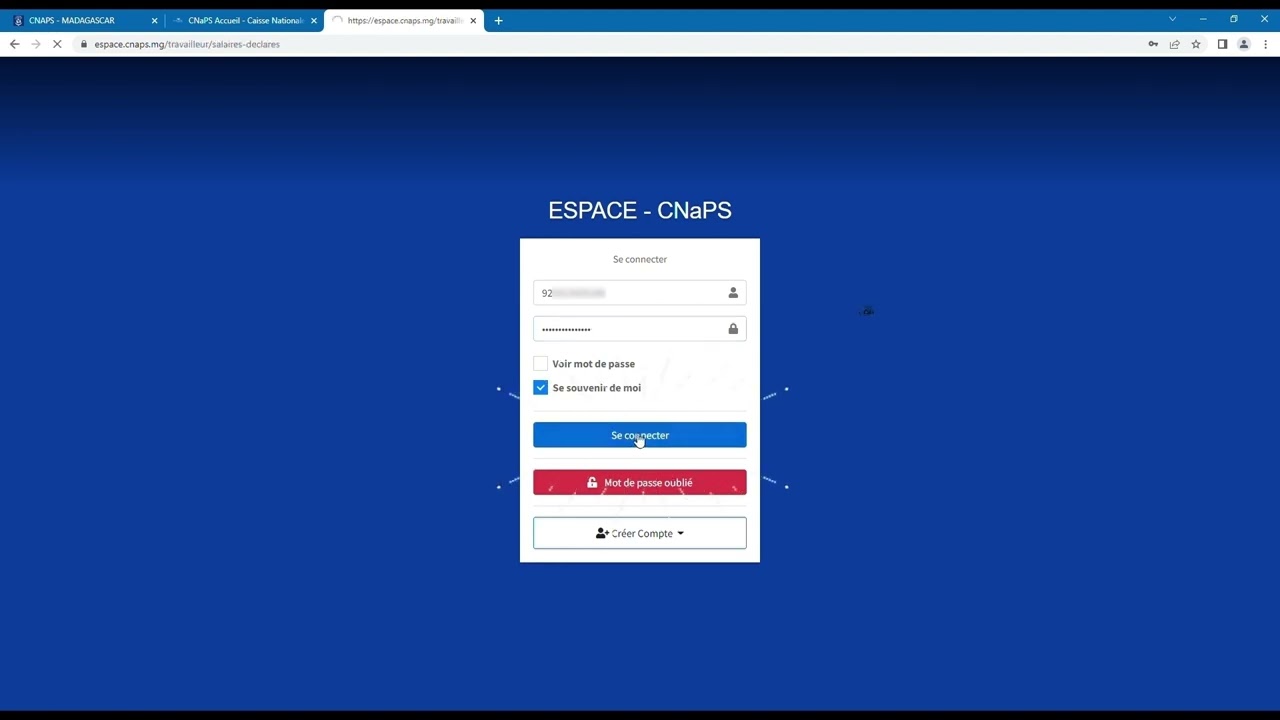The height and width of the screenshot is (720, 1280).
Task: Stop loading the page
Action: tap(57, 44)
